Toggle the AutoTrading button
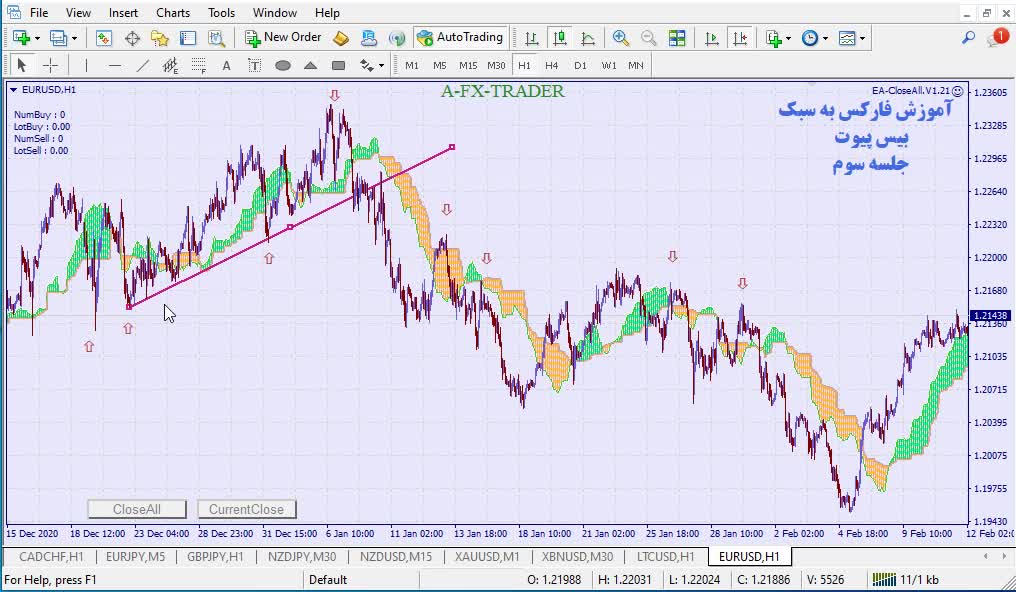The height and width of the screenshot is (592, 1016). pyautogui.click(x=459, y=38)
